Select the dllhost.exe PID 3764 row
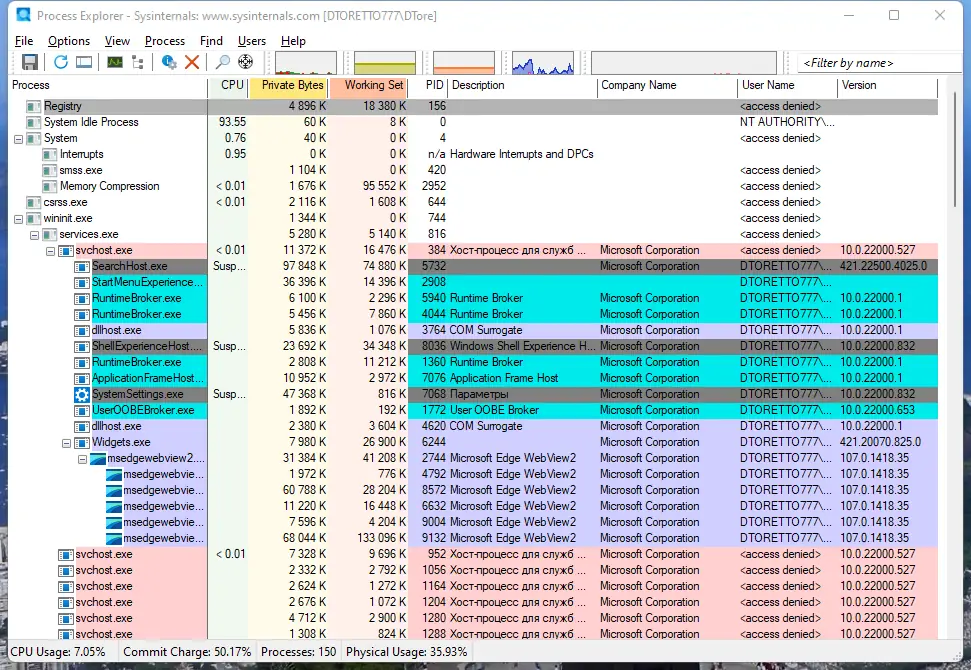The width and height of the screenshot is (971, 670). tap(473, 331)
